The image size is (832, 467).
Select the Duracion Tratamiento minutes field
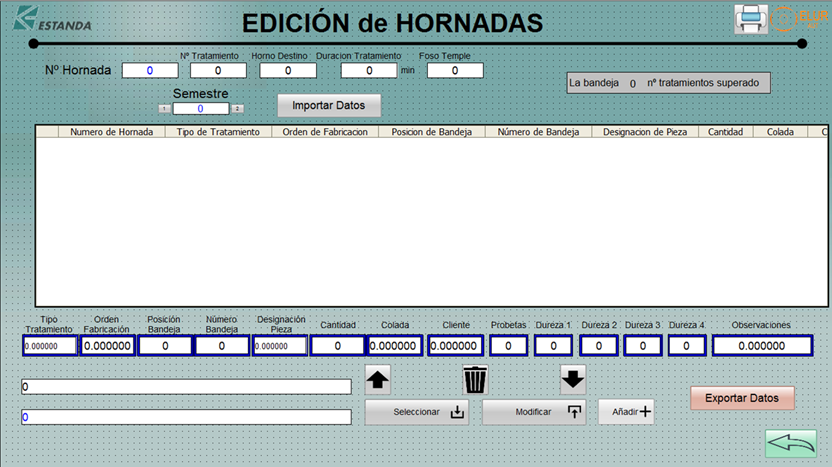point(369,71)
